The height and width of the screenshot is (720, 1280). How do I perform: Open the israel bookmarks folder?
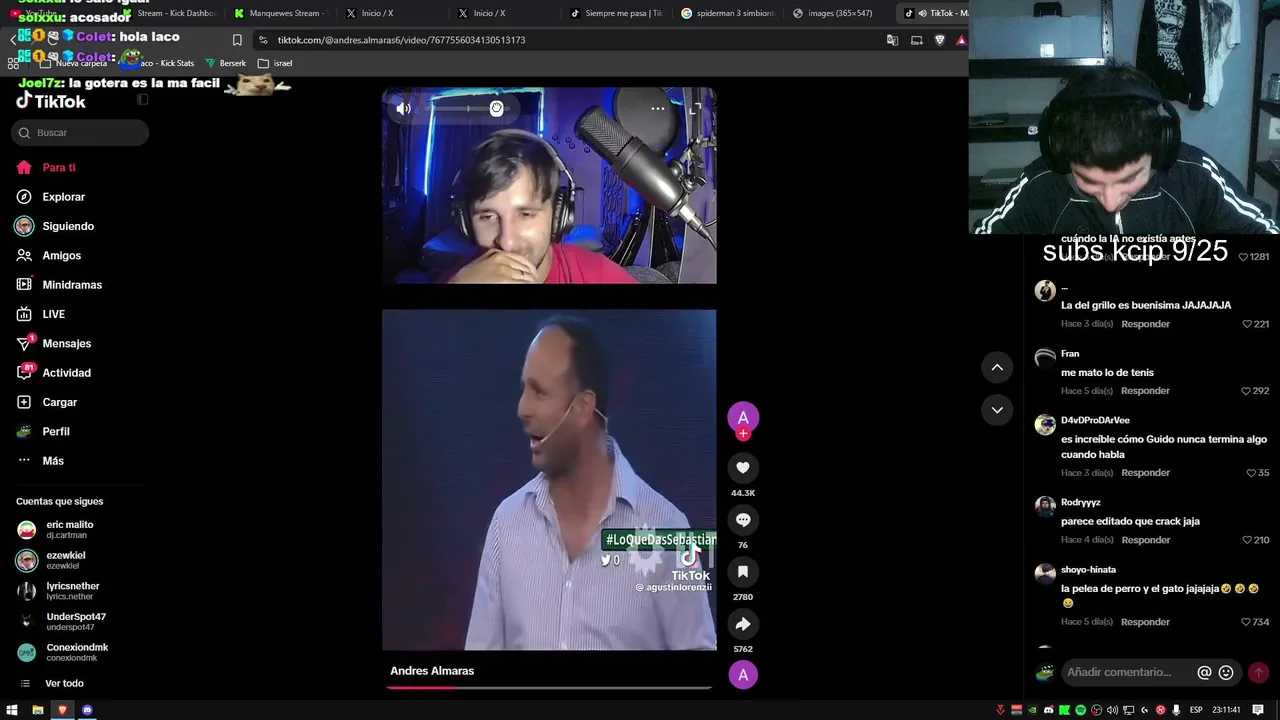click(275, 63)
